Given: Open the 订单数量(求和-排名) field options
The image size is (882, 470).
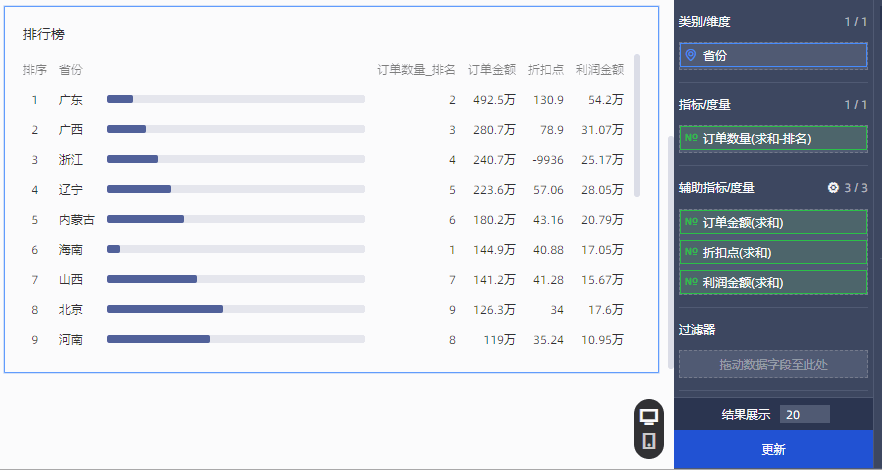Looking at the screenshot, I should [773, 138].
